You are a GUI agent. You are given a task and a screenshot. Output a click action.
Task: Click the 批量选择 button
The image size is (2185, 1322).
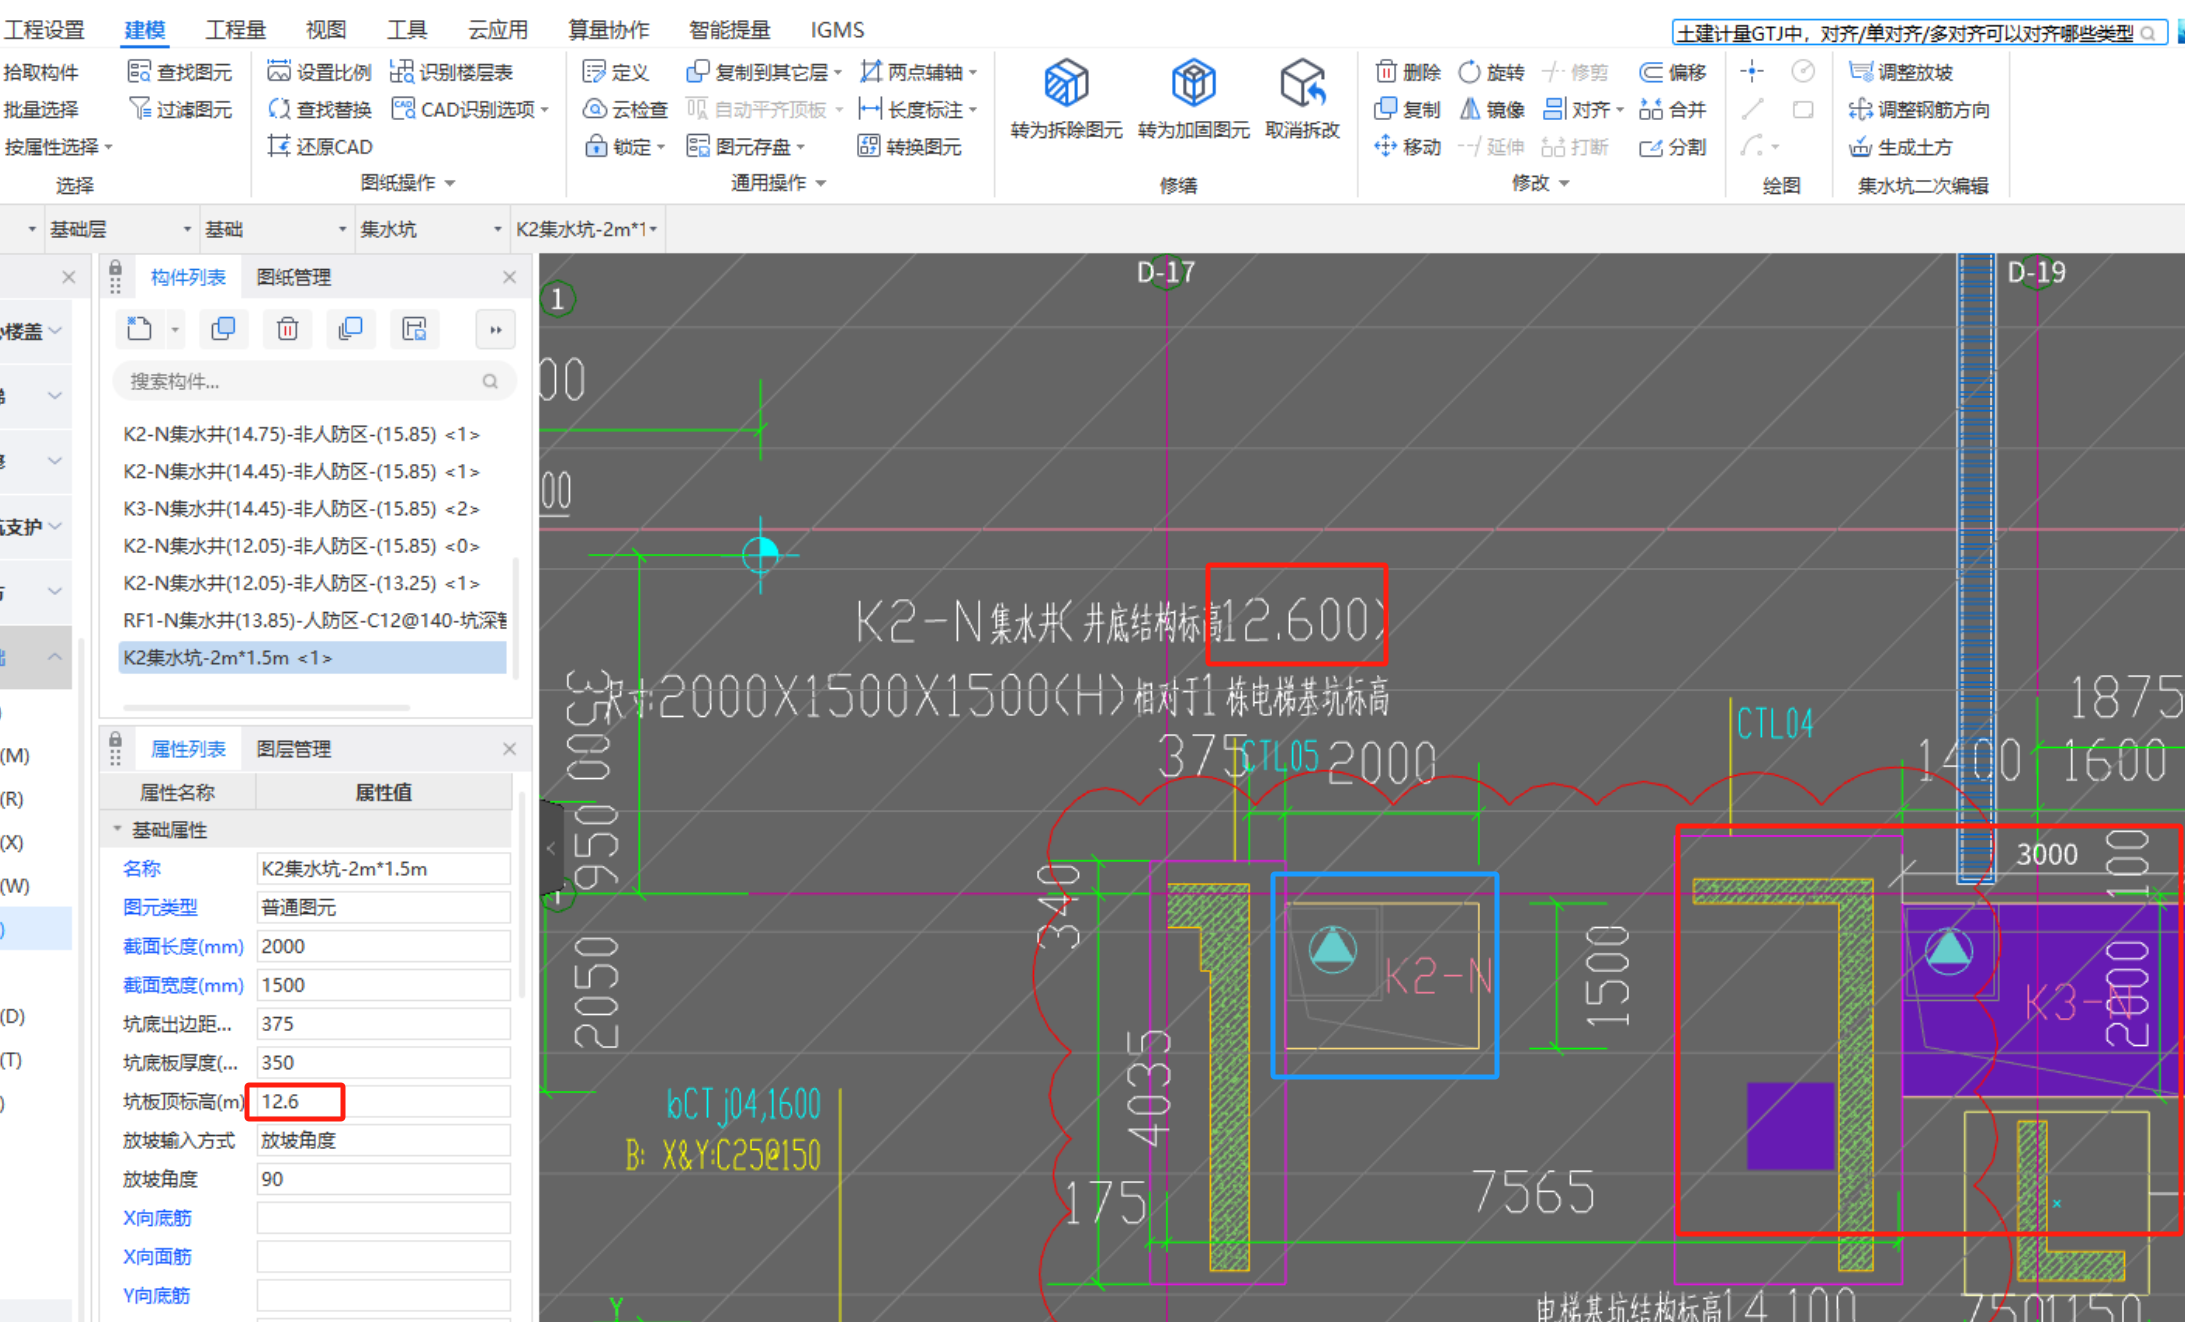coord(41,109)
